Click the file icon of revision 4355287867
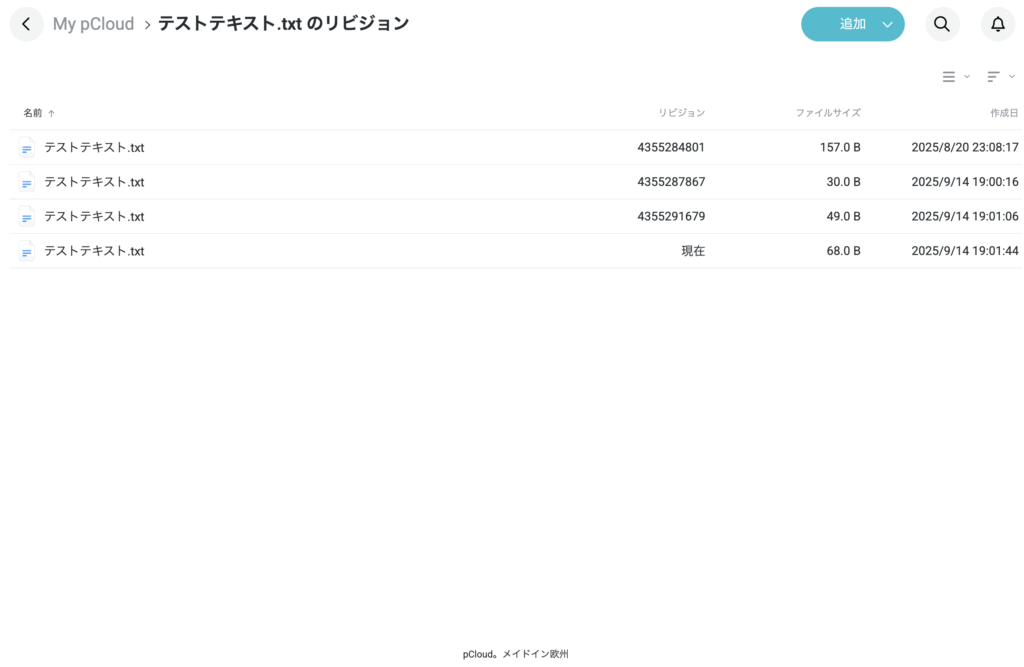The height and width of the screenshot is (667, 1024). pyautogui.click(x=26, y=182)
